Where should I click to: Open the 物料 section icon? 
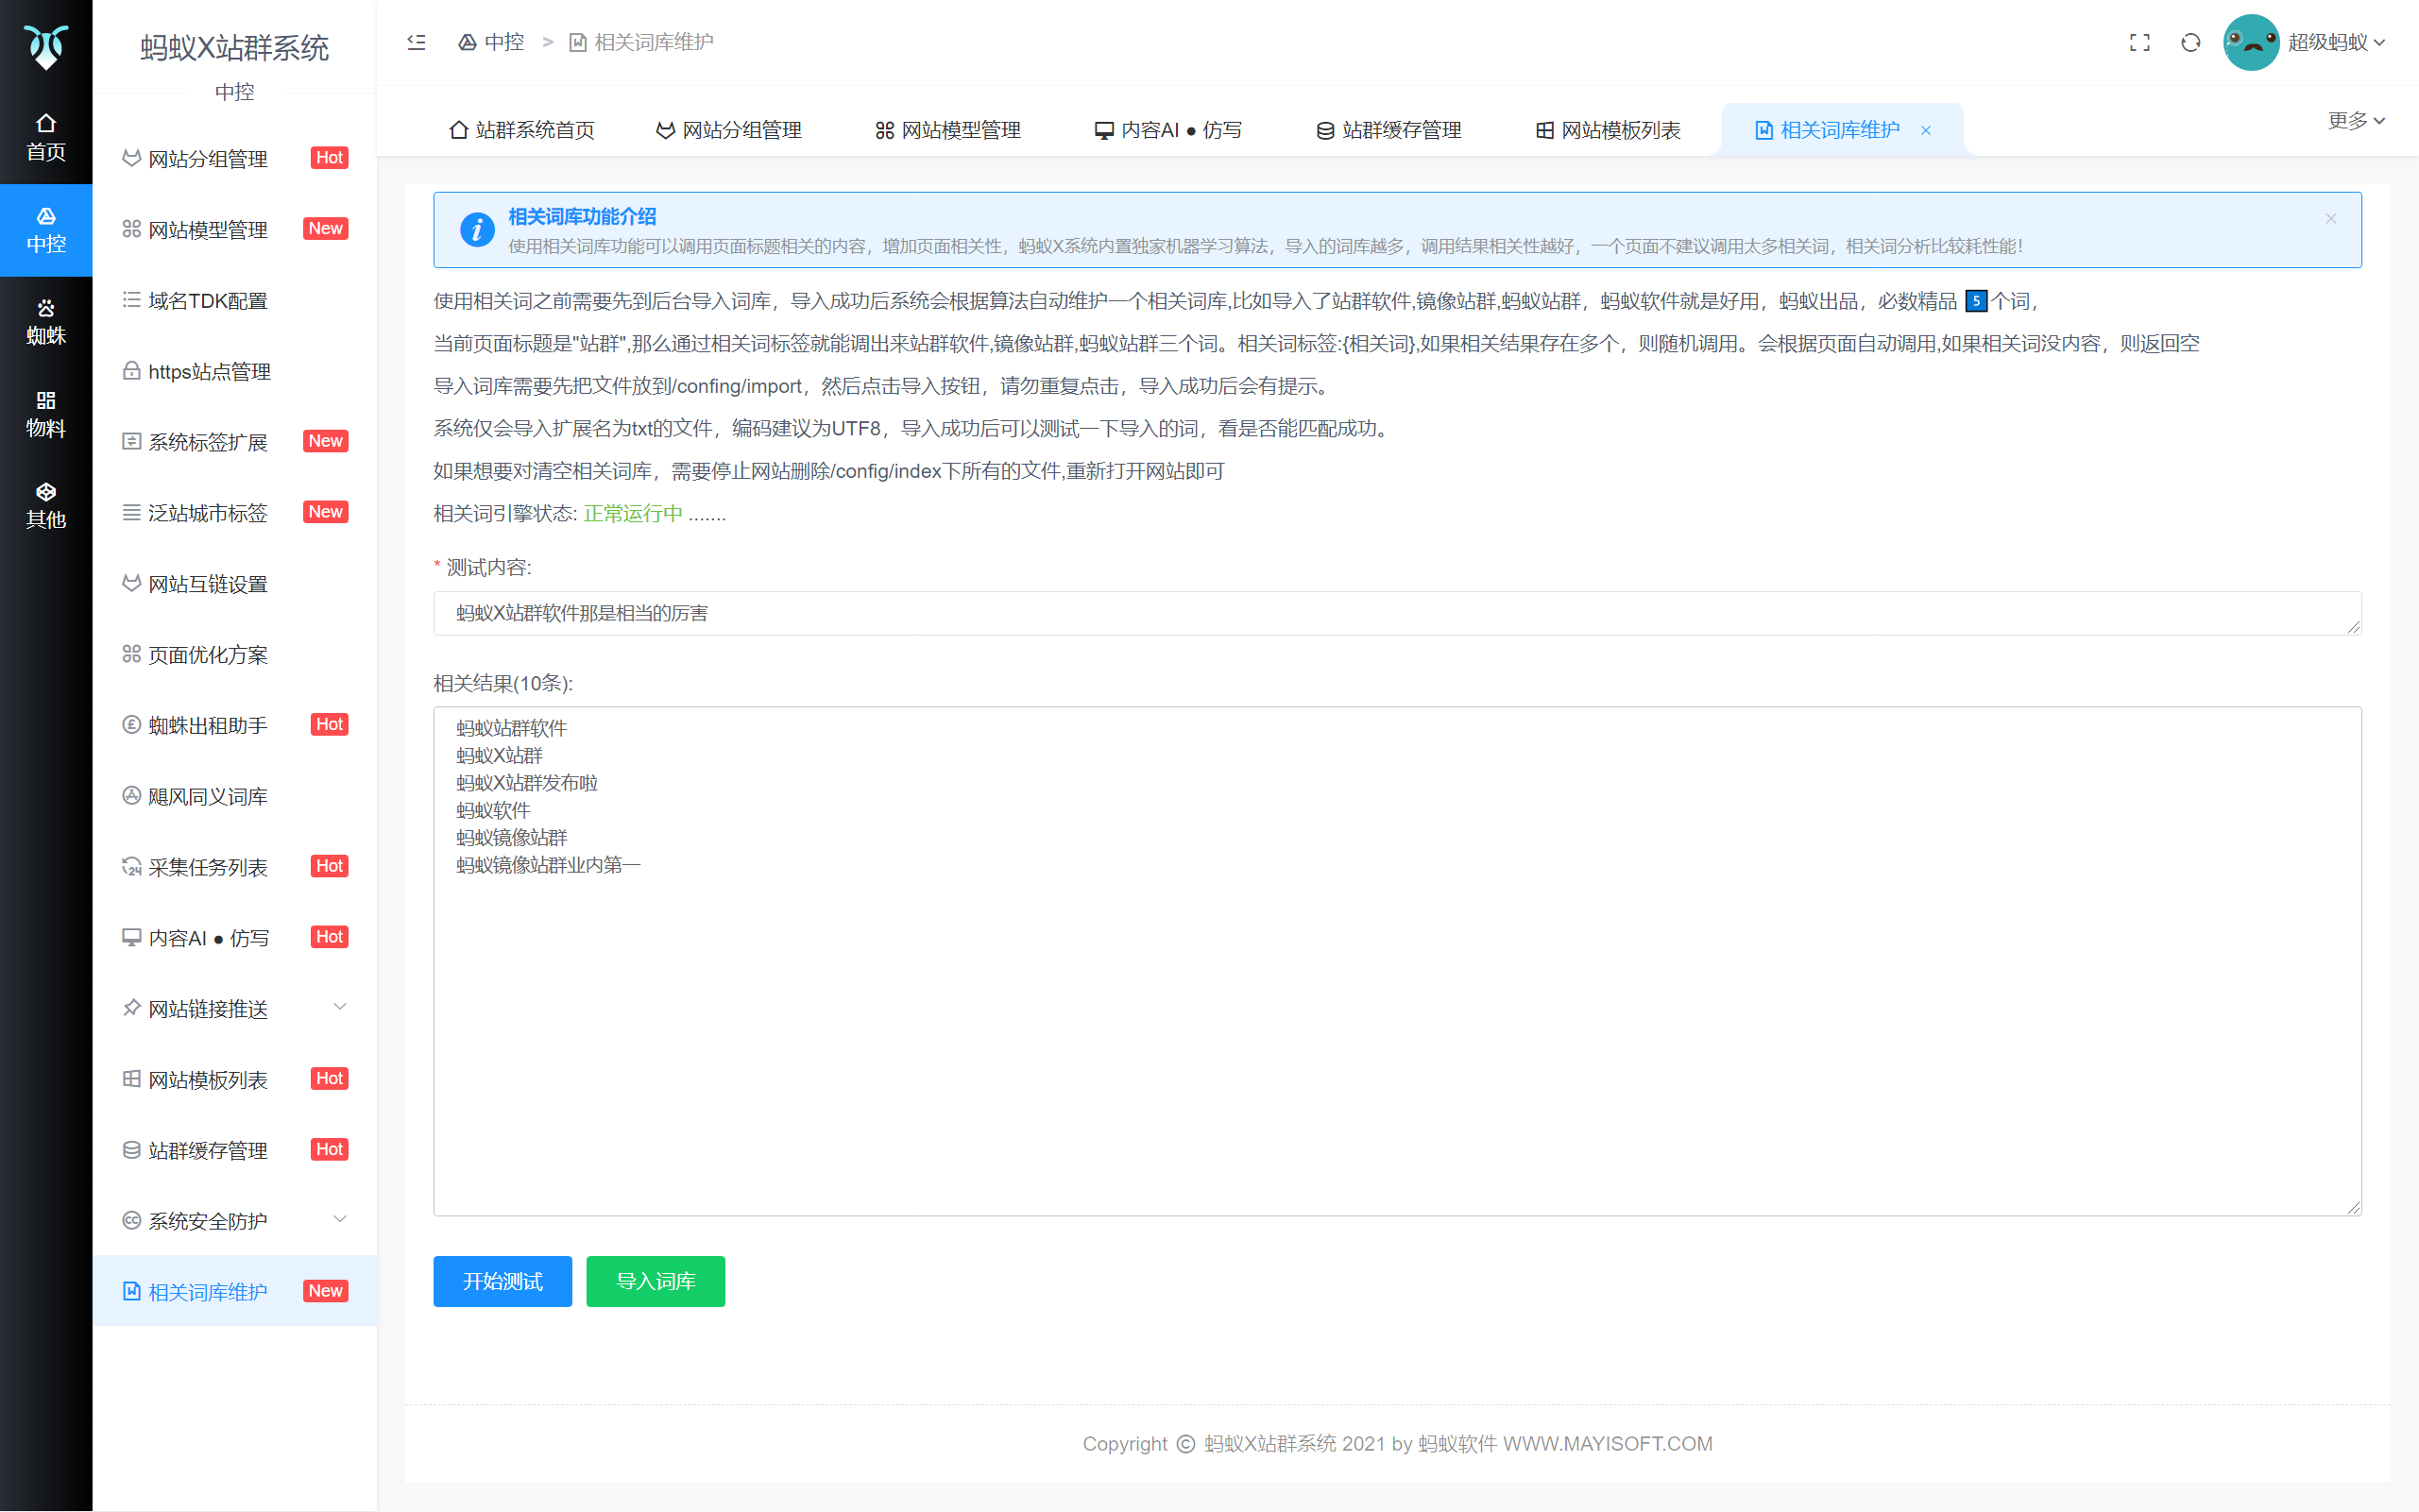pos(46,413)
